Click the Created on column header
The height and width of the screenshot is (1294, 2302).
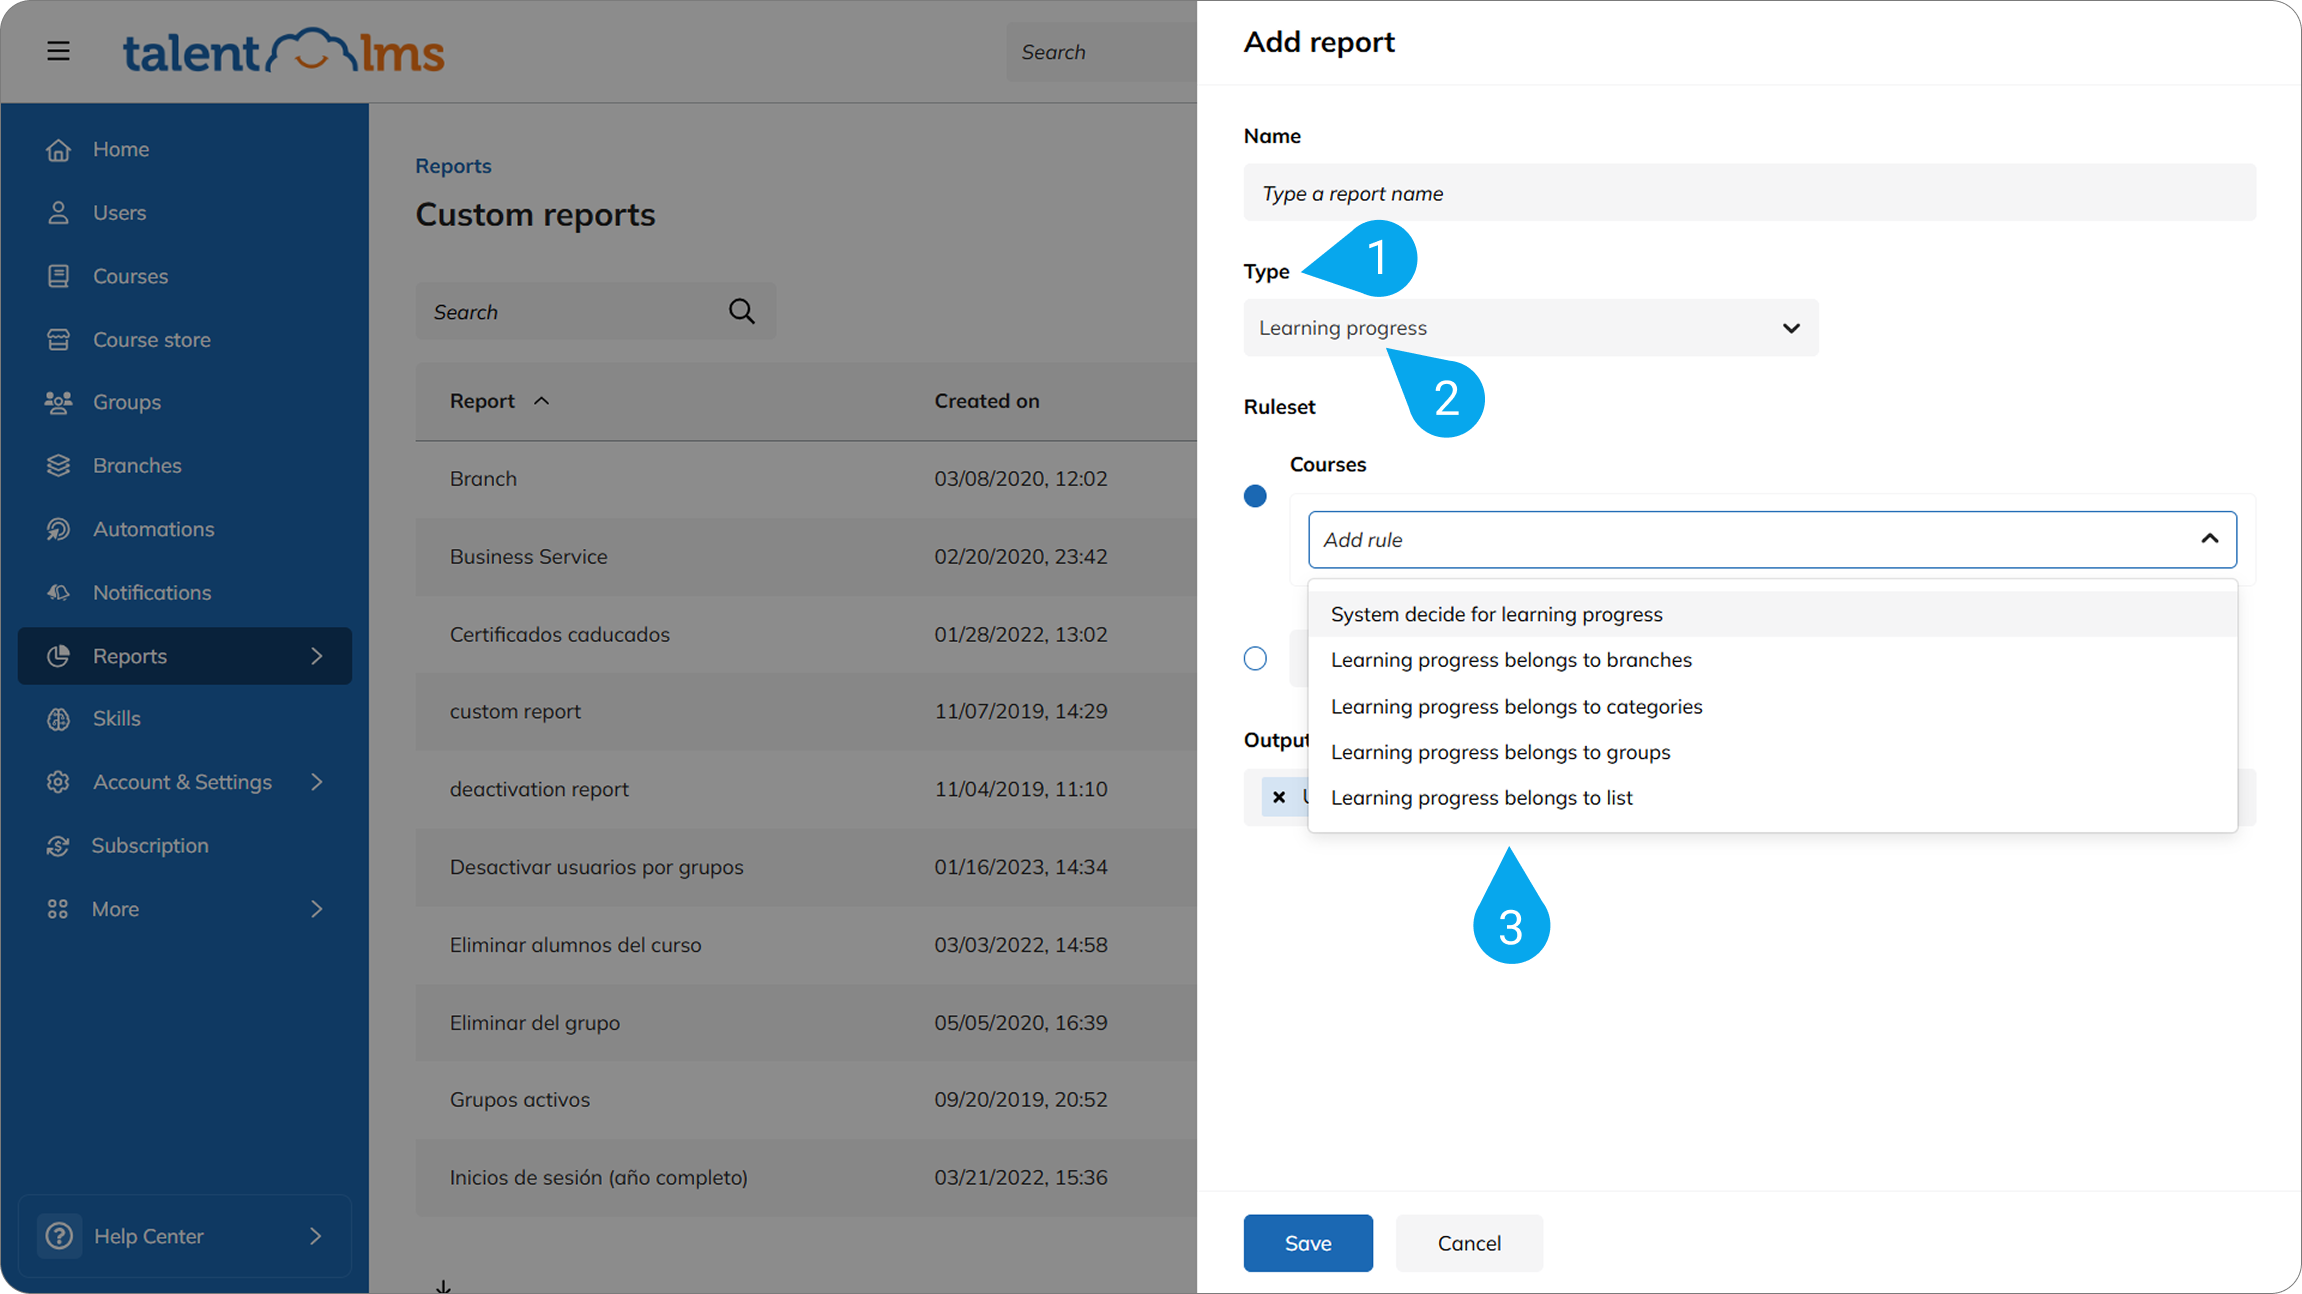pyautogui.click(x=986, y=401)
